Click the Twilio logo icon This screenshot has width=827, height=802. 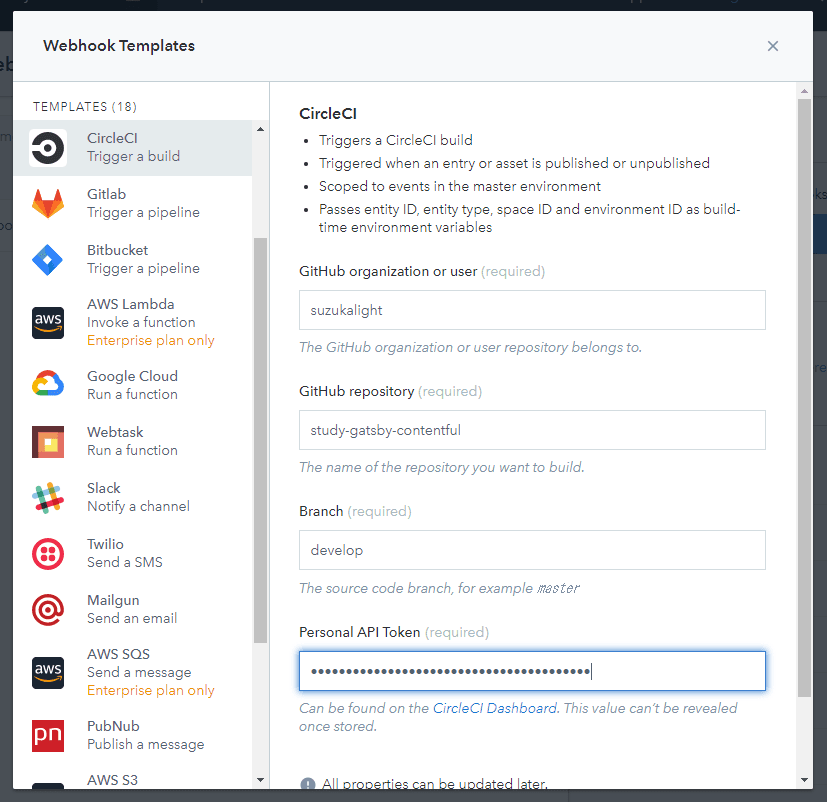coord(48,553)
